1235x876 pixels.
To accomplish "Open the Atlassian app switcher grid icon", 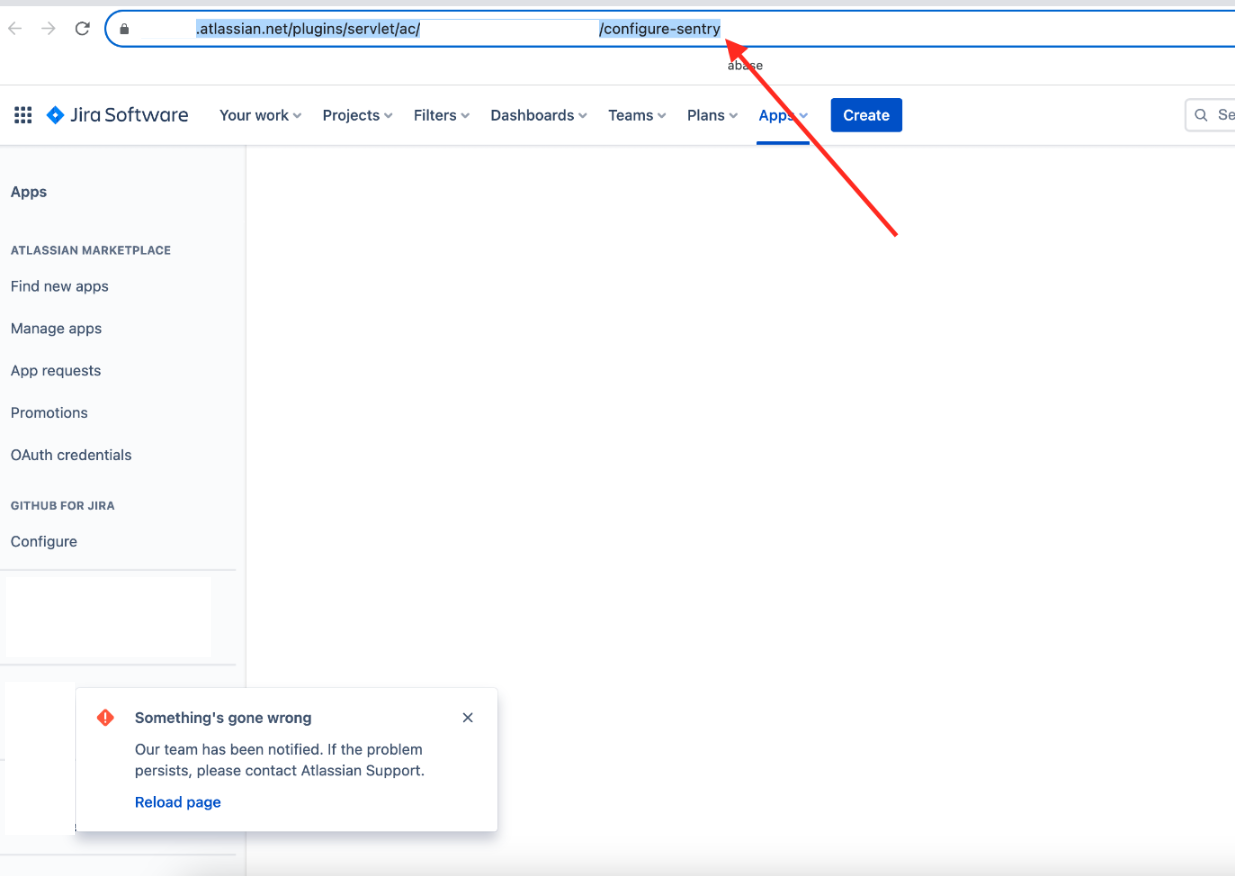I will coord(23,115).
